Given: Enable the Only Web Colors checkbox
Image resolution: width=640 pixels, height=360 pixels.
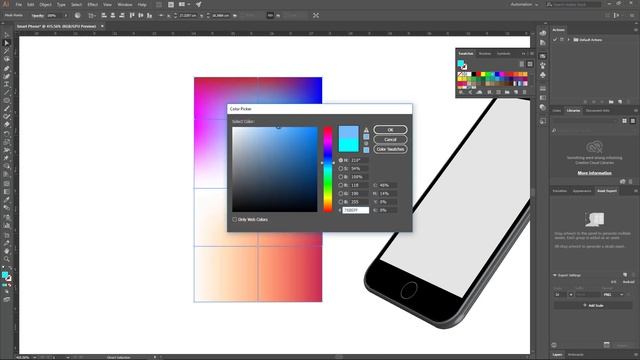Looking at the screenshot, I should (235, 220).
